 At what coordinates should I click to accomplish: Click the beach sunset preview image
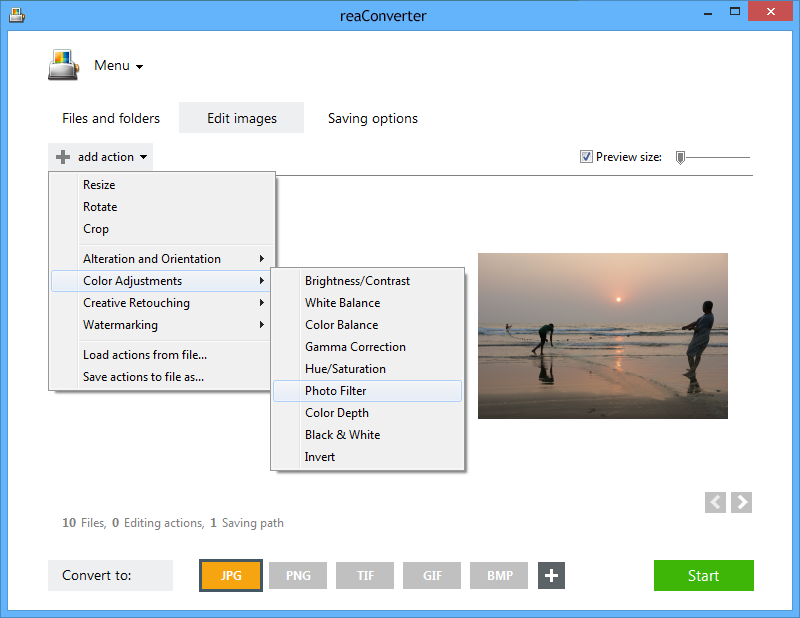tap(603, 336)
